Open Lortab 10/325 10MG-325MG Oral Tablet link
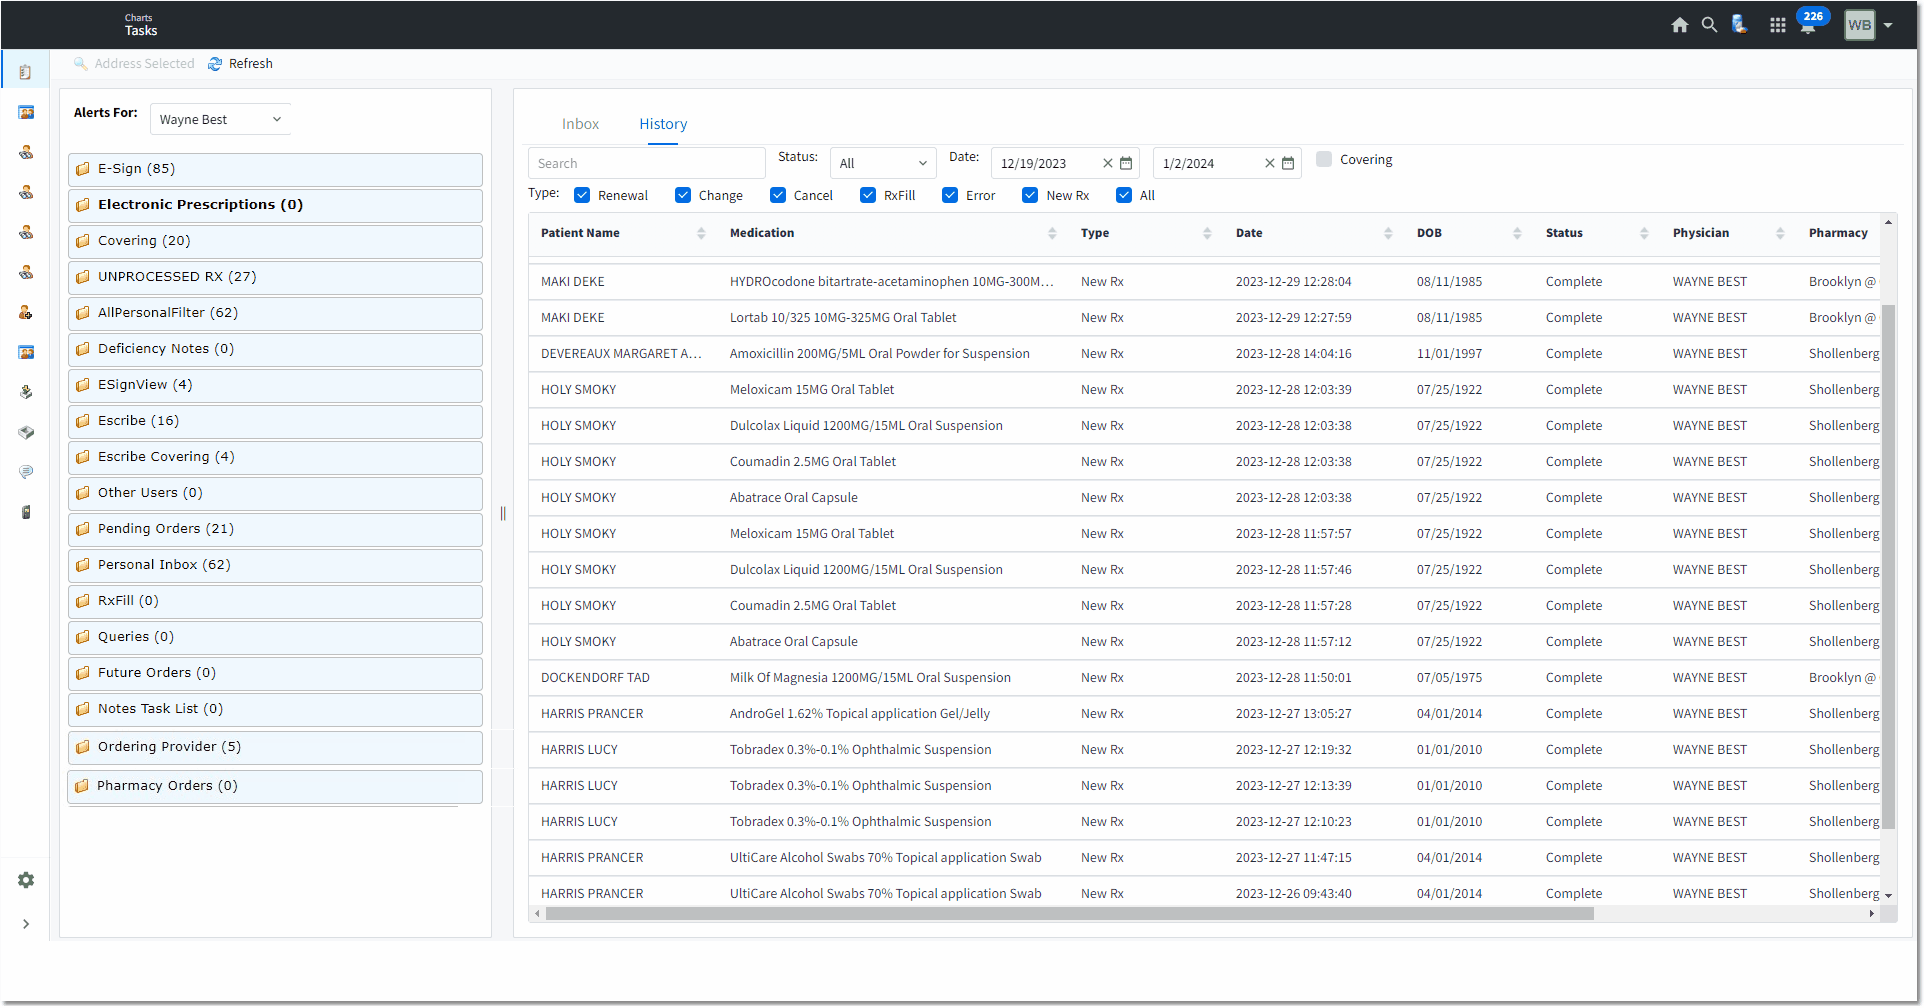 842,318
